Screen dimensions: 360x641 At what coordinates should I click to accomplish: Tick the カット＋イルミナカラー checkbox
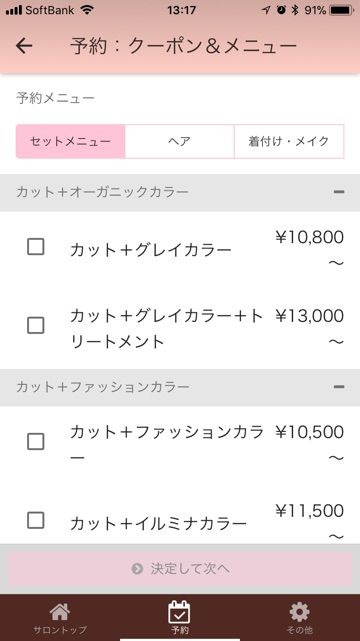36,520
